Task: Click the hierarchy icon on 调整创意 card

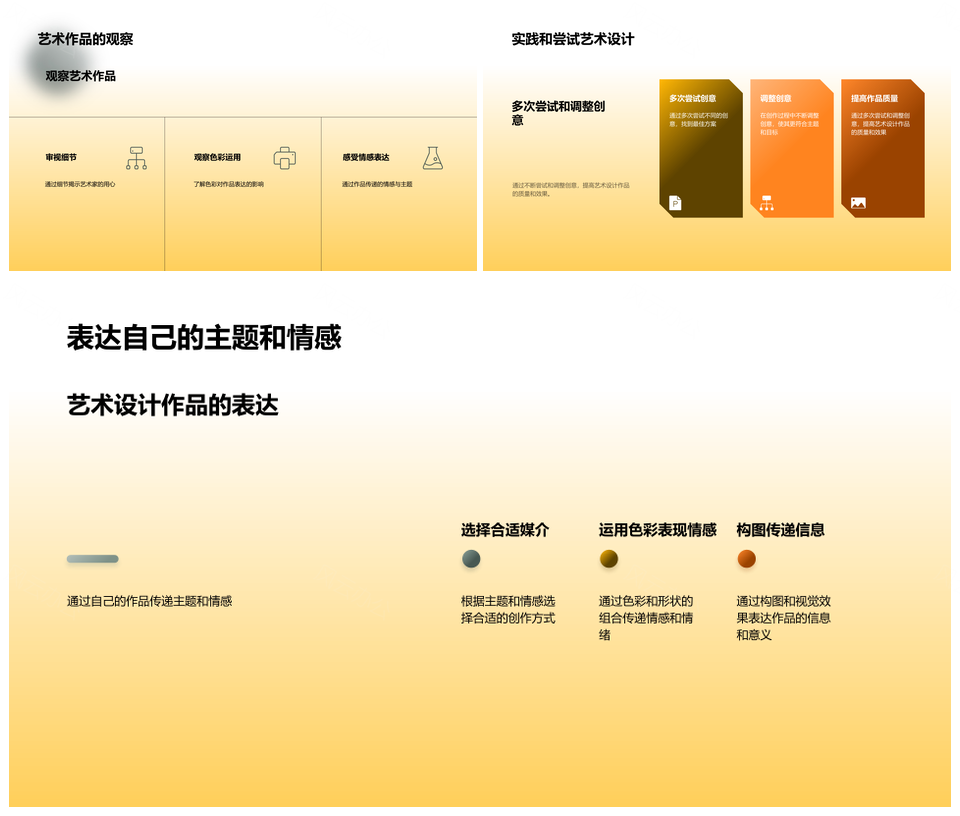Action: coord(767,203)
